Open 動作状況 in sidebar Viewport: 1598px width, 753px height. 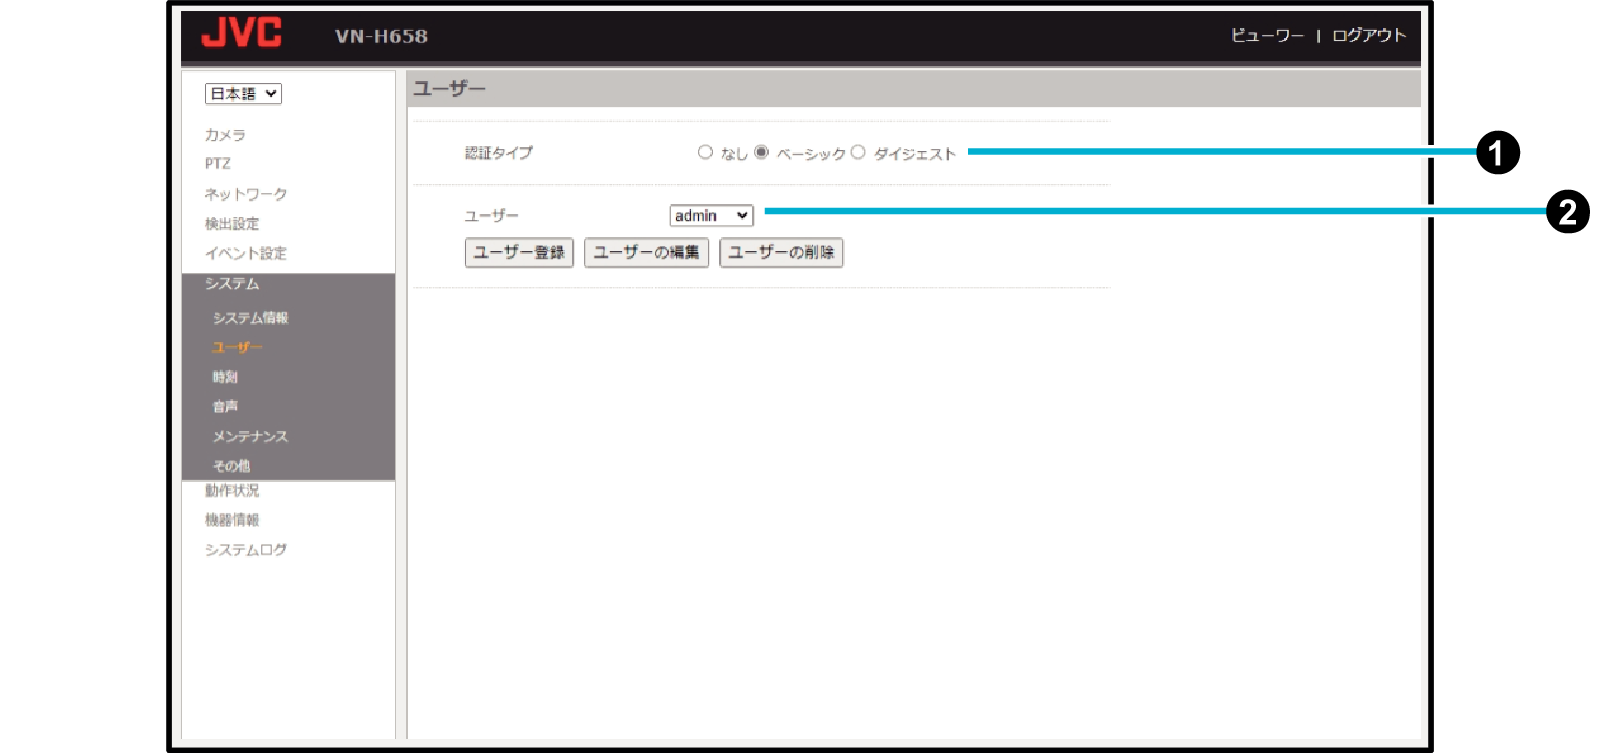[x=232, y=491]
